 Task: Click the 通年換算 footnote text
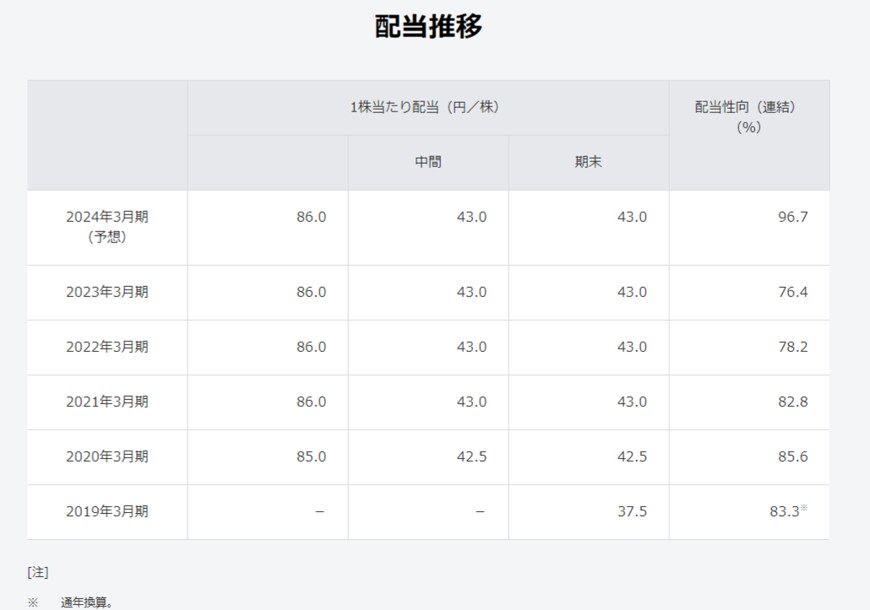tap(86, 602)
